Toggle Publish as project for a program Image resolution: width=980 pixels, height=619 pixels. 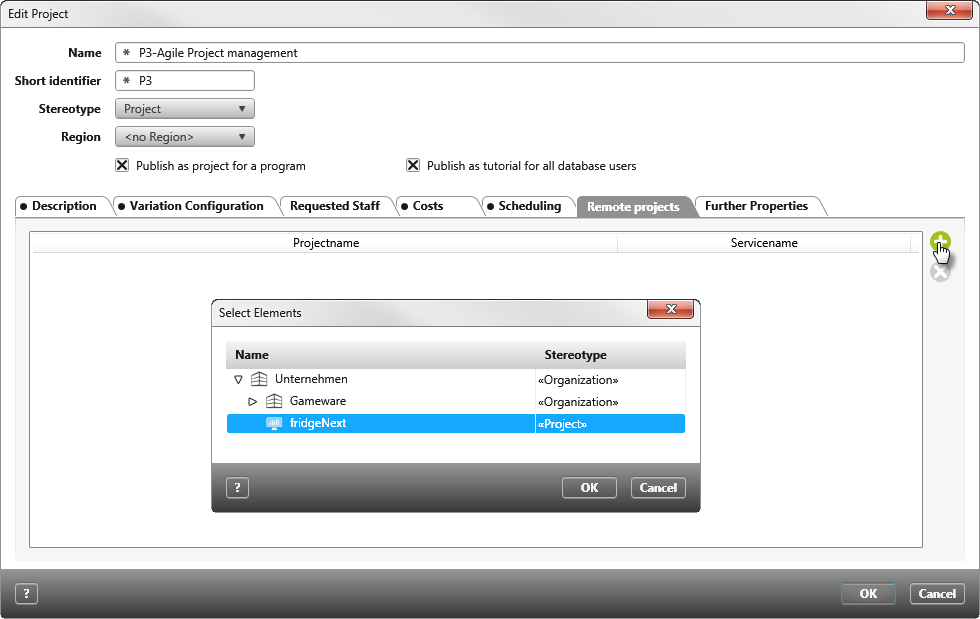[122, 165]
